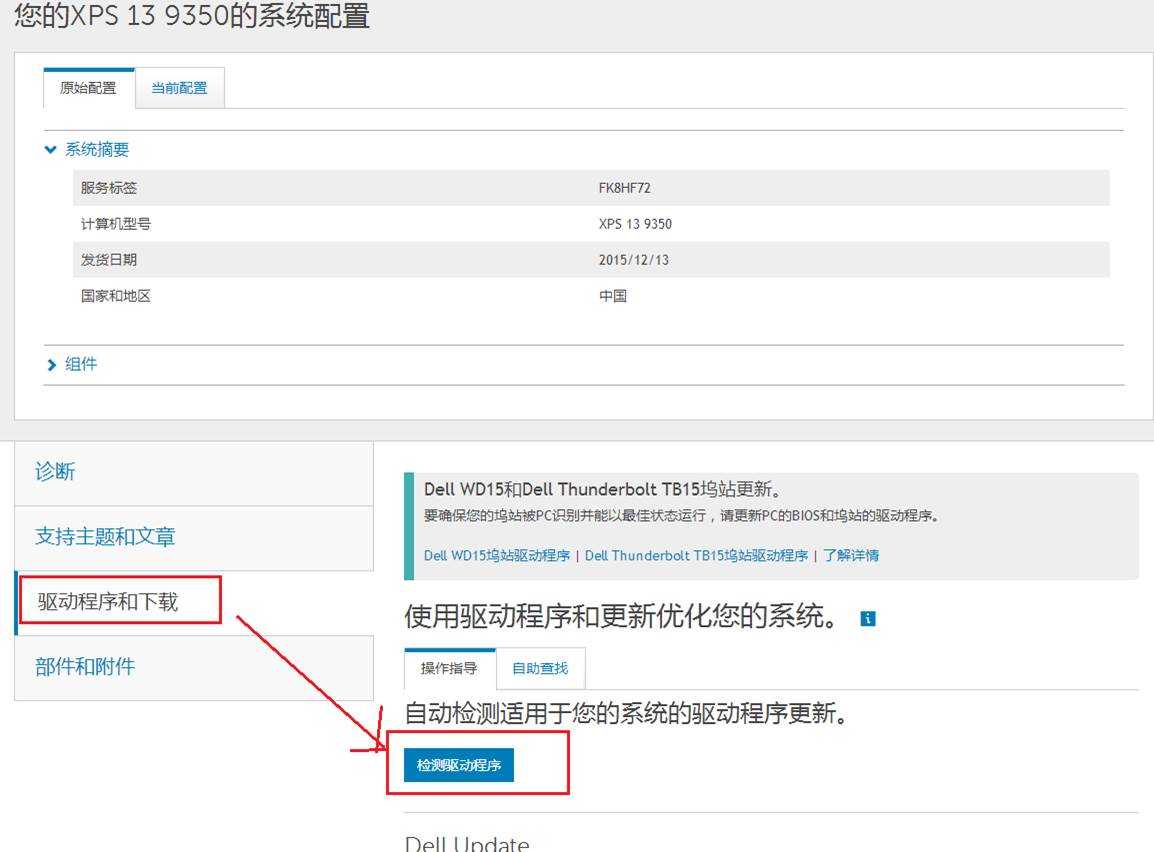Click the 了解详情 link
This screenshot has width=1154, height=852.
coord(851,555)
